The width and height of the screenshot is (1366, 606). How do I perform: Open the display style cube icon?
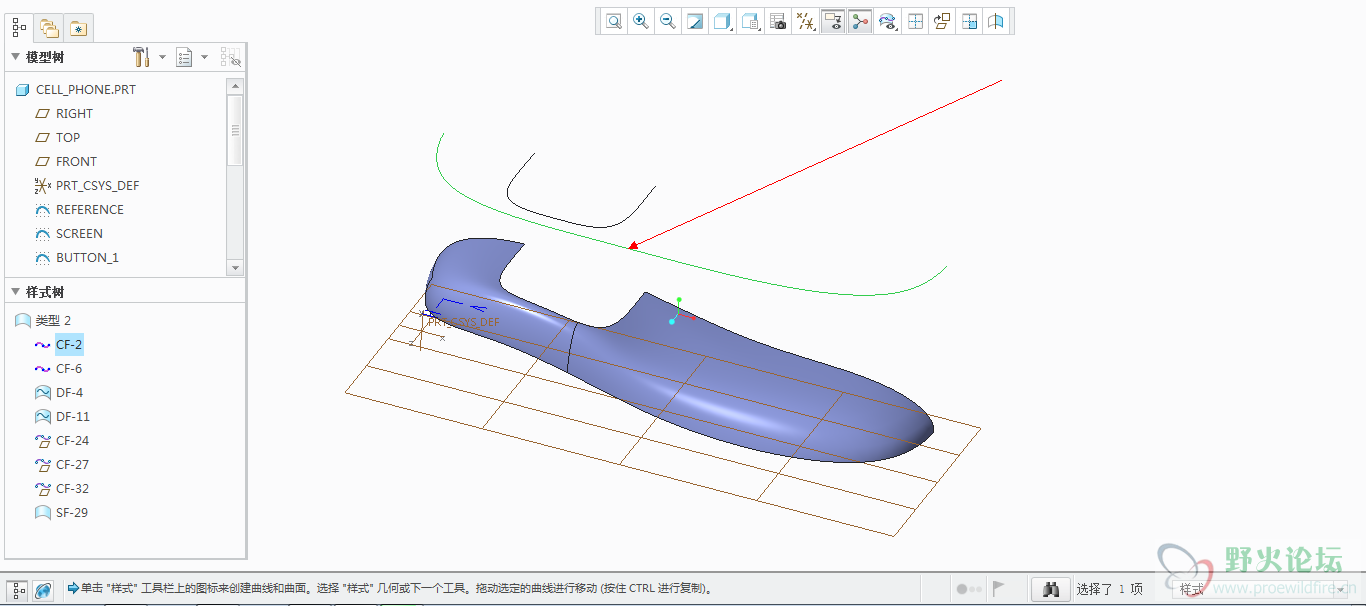click(723, 21)
